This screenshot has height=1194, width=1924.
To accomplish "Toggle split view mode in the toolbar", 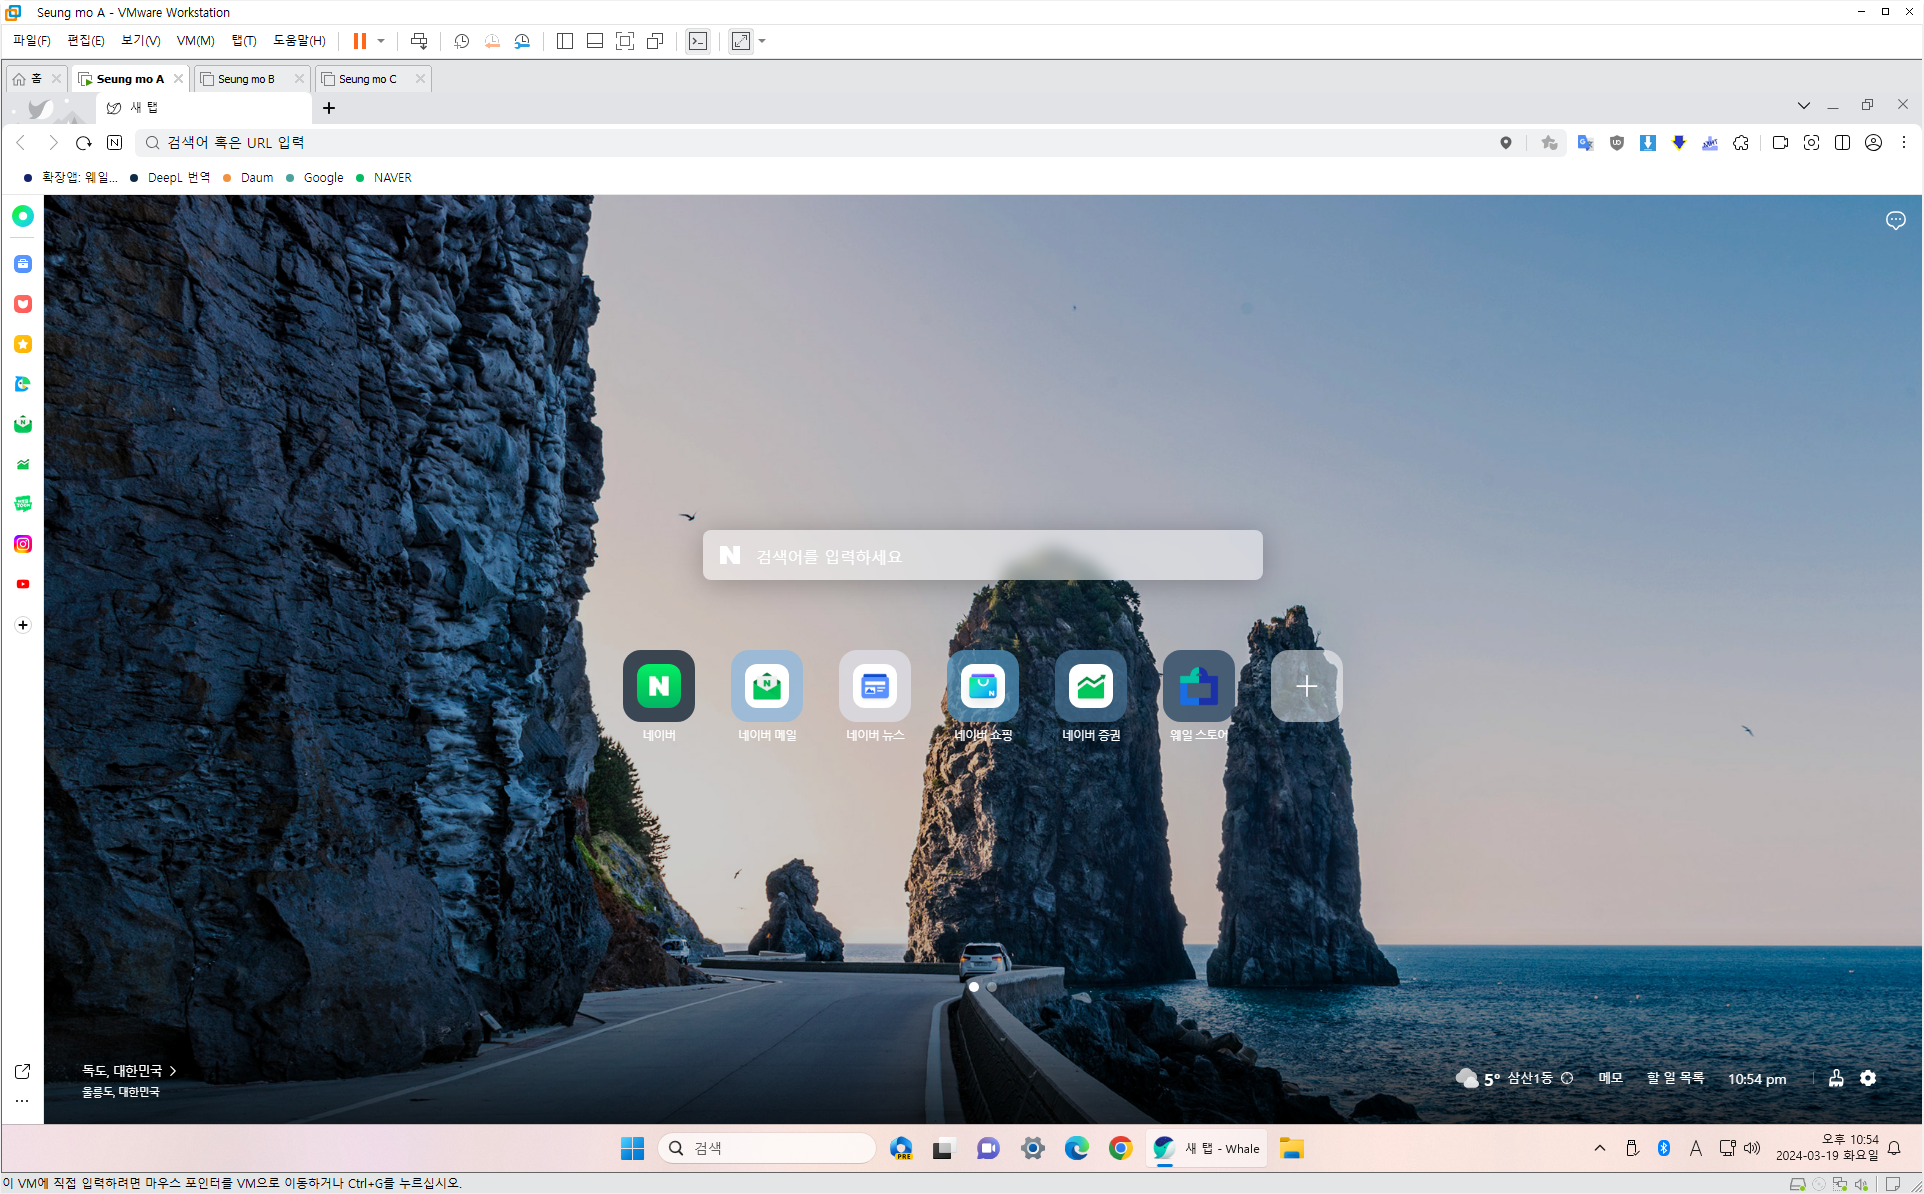I will click(x=1842, y=143).
